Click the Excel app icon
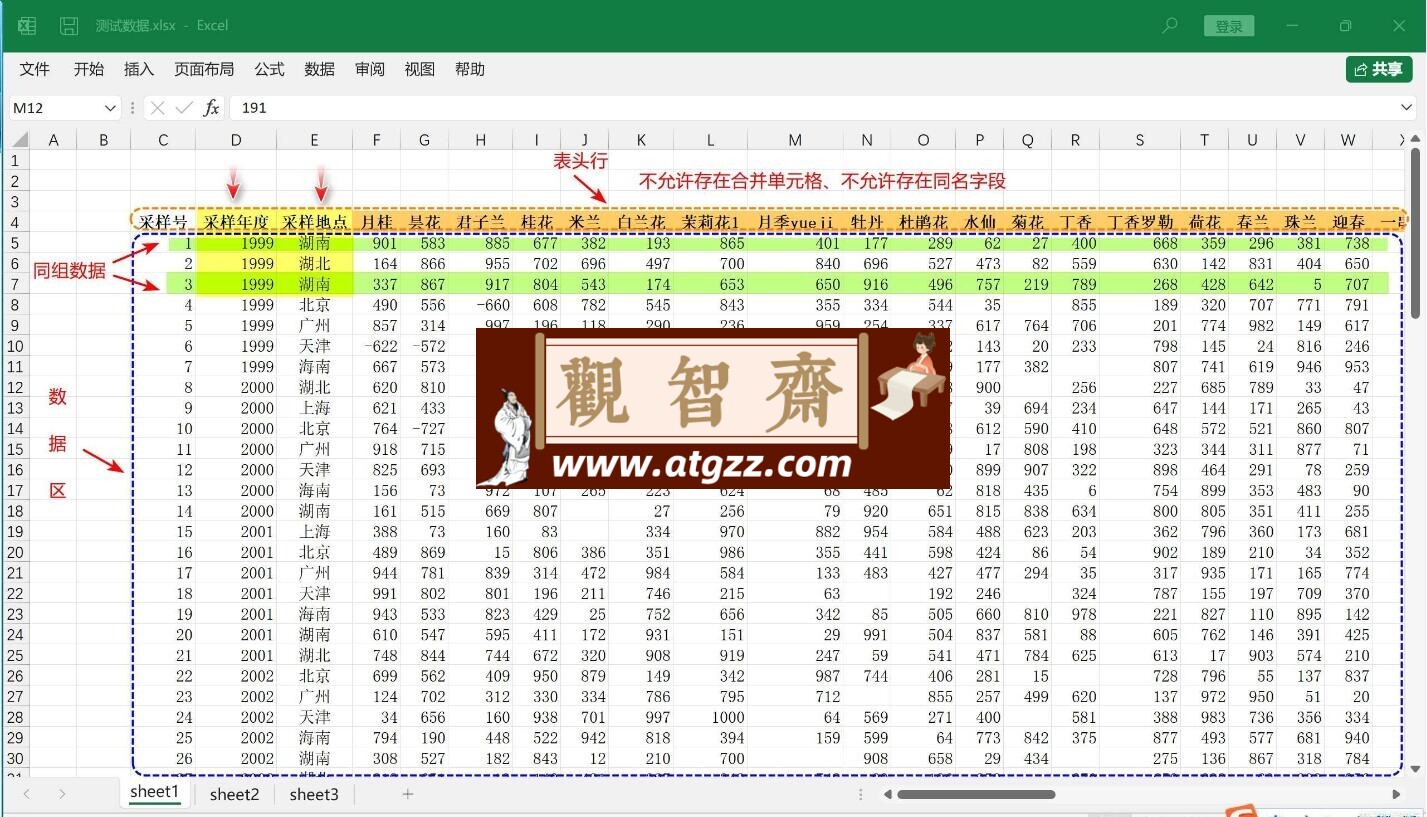Viewport: 1427px width, 817px height. tap(26, 26)
